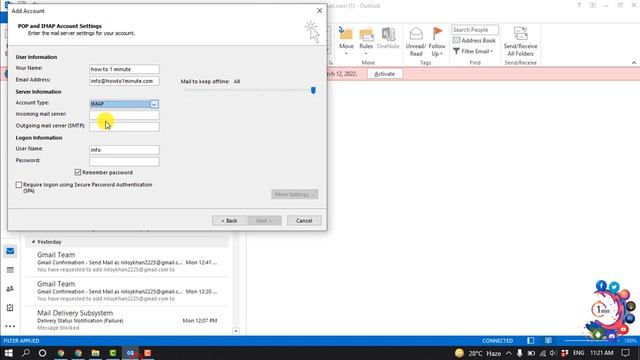Viewport: 640px width, 360px height.
Task: Open more navigation options ellipsis
Action: [10, 326]
